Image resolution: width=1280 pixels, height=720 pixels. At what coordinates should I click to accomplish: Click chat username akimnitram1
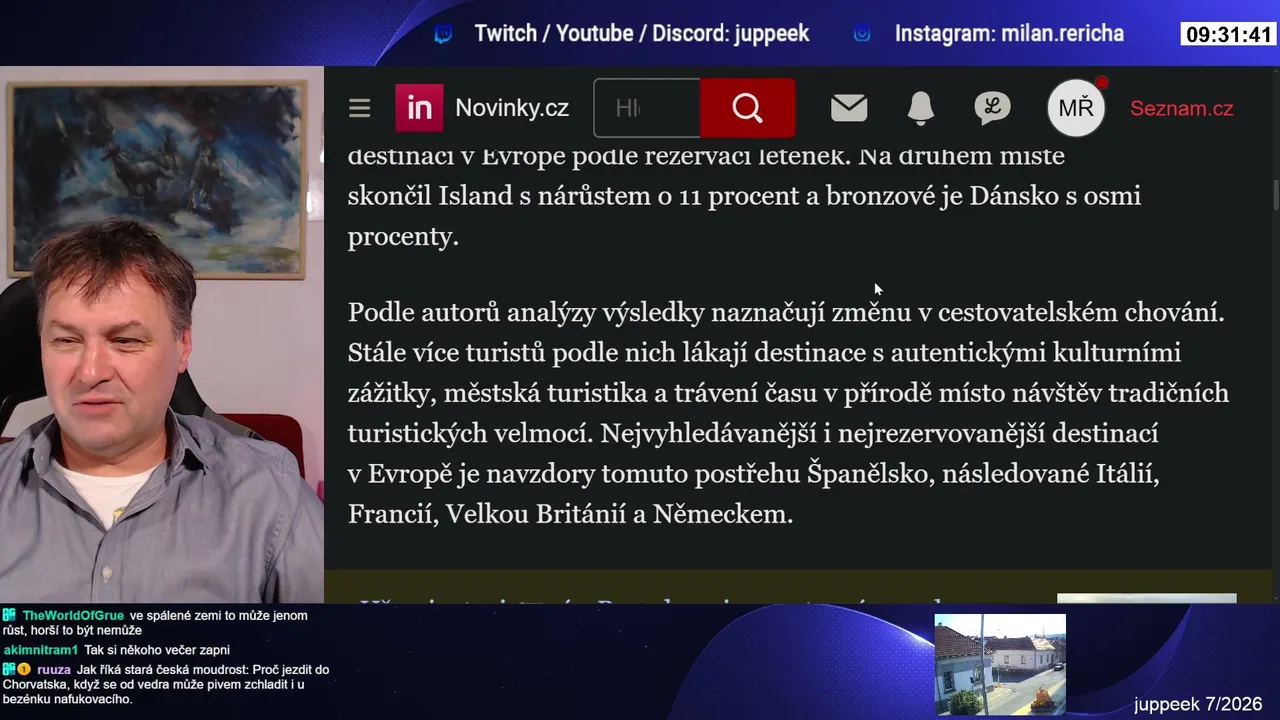pyautogui.click(x=40, y=650)
